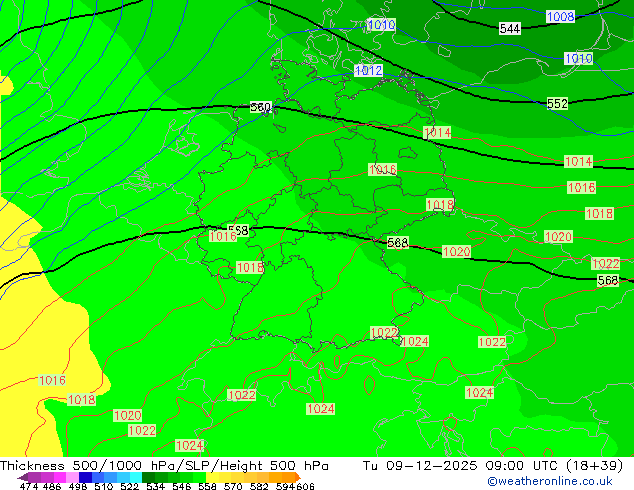Click the '594' legend value
Image resolution: width=634 pixels, height=490 pixels.
tap(285, 486)
